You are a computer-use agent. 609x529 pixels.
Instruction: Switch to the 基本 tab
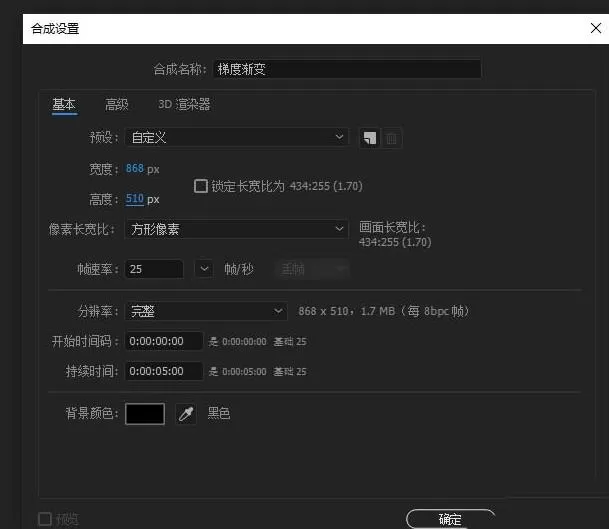(64, 104)
